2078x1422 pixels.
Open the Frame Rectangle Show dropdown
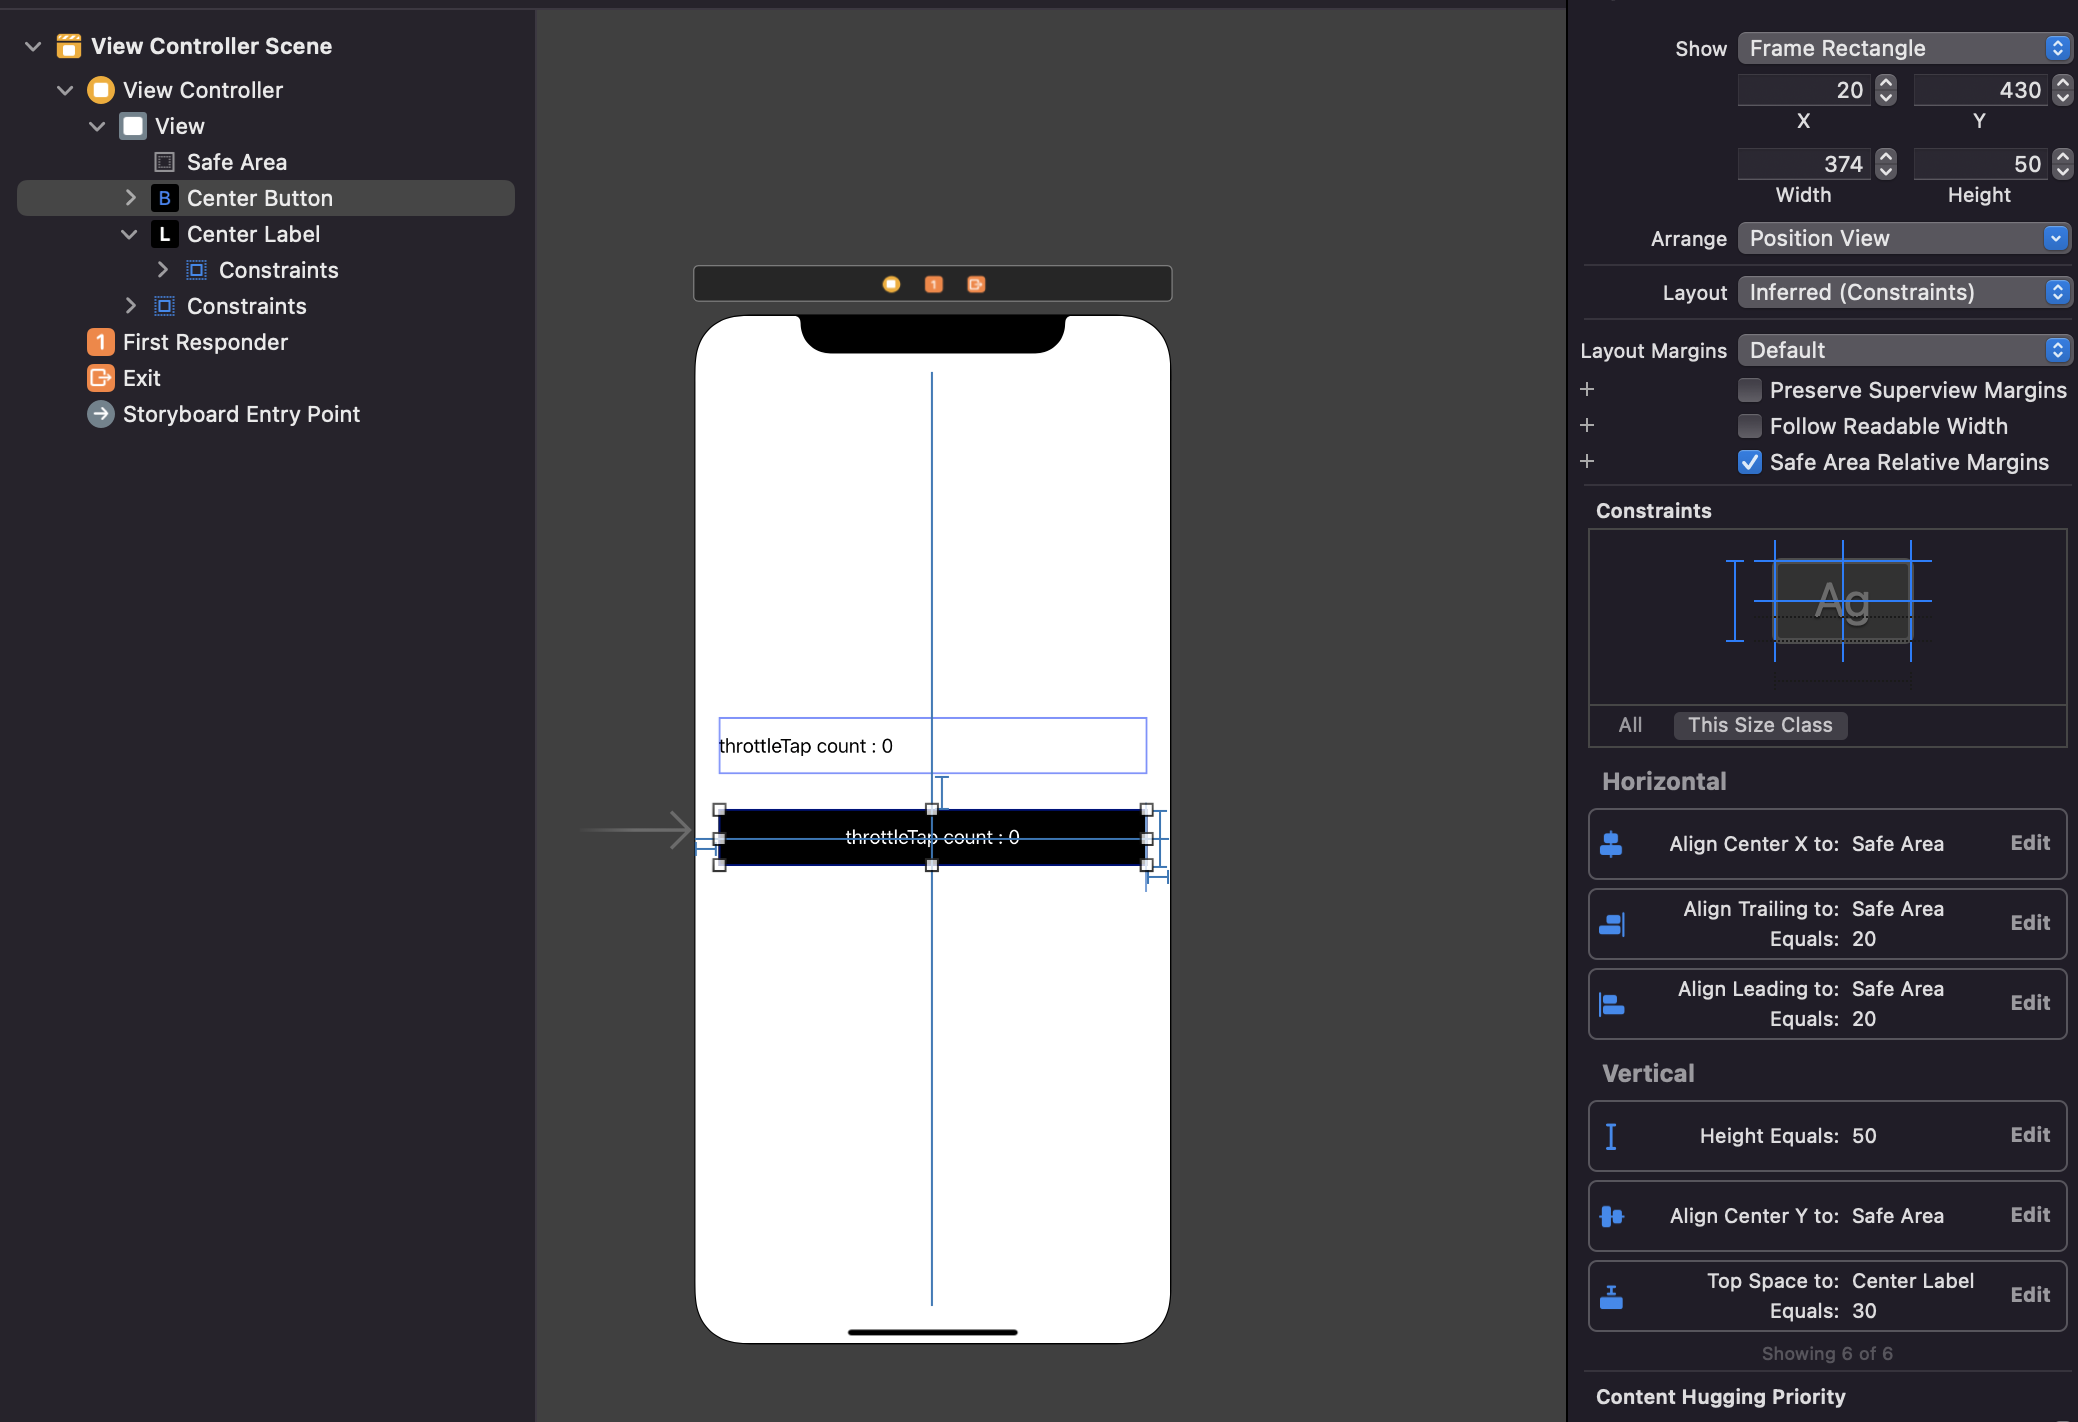(1903, 48)
